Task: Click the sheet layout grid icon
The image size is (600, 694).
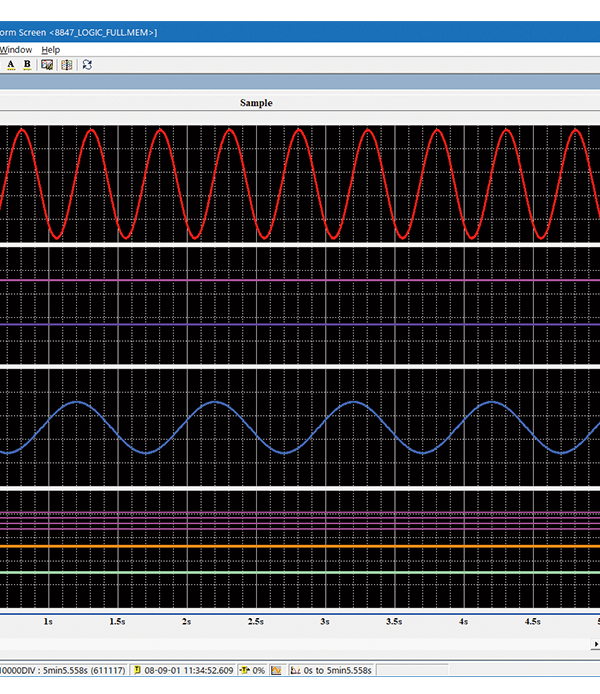Action: pos(67,65)
